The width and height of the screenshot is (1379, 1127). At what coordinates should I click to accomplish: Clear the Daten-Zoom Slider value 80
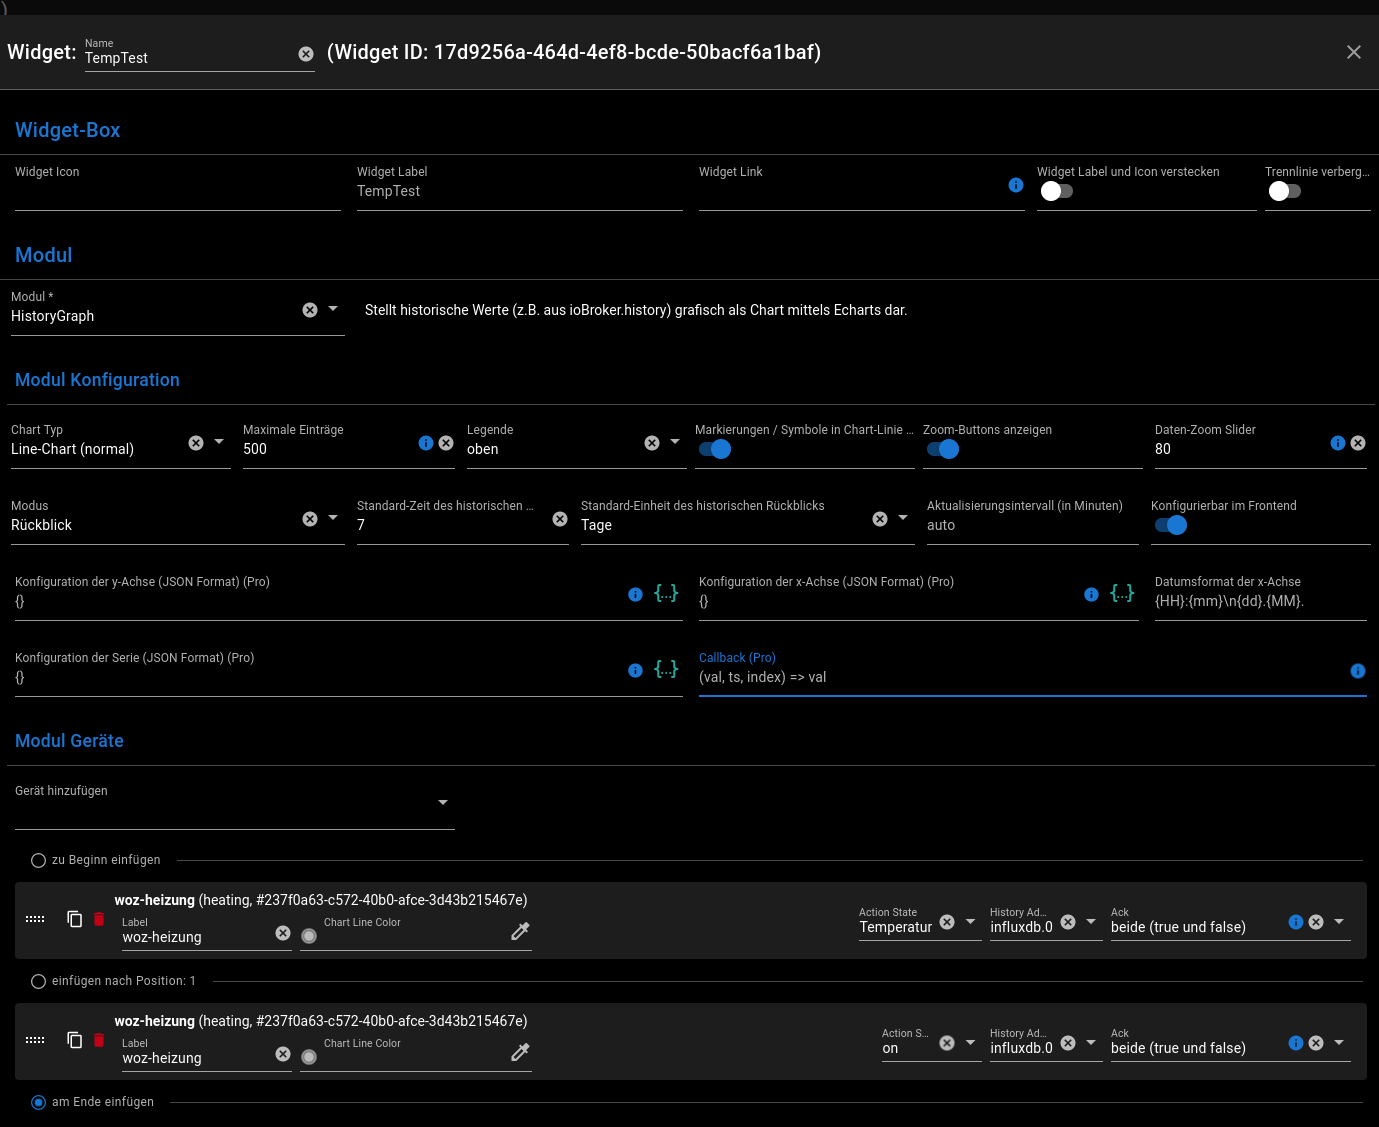(x=1358, y=443)
